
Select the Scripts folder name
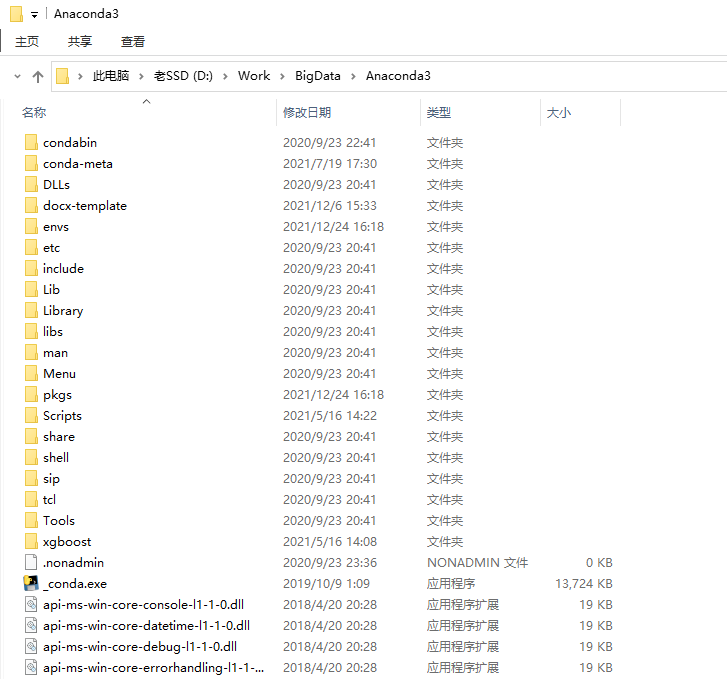point(63,416)
